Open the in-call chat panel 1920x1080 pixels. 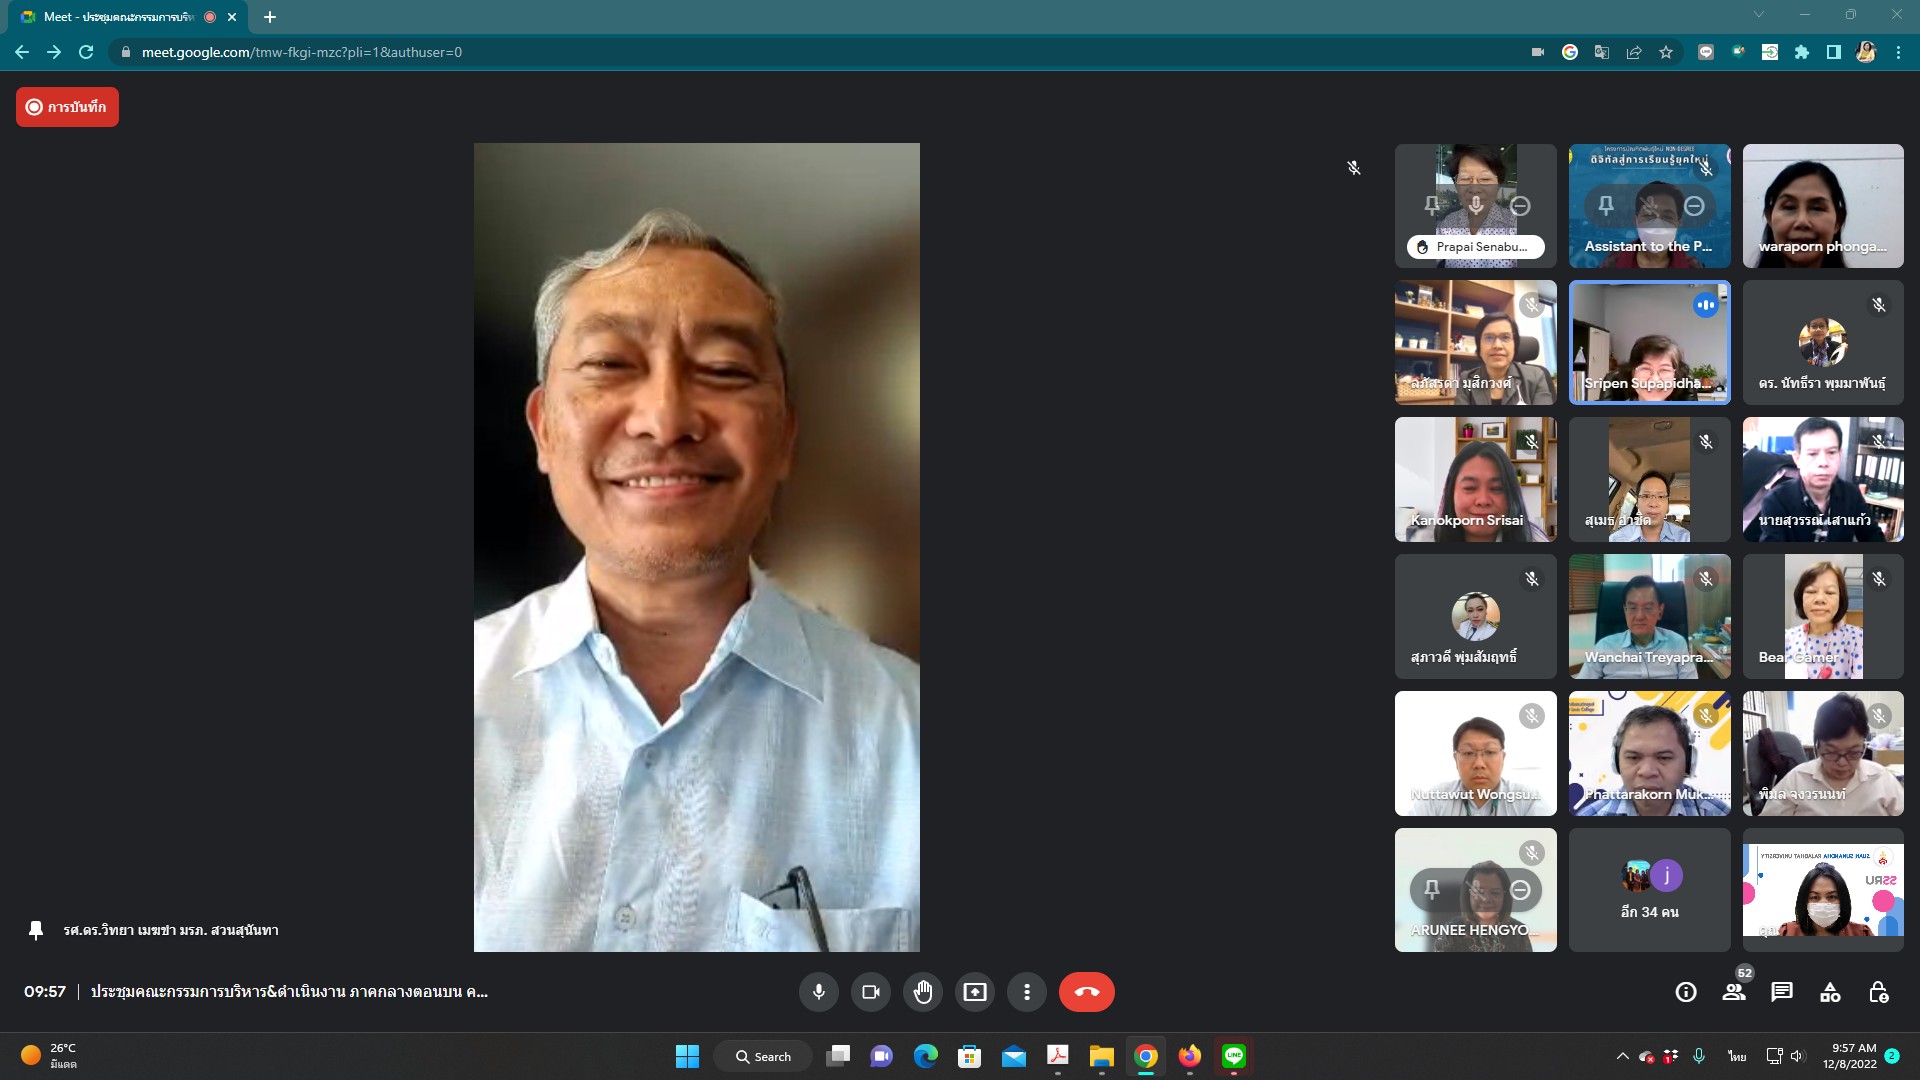[x=1782, y=992]
